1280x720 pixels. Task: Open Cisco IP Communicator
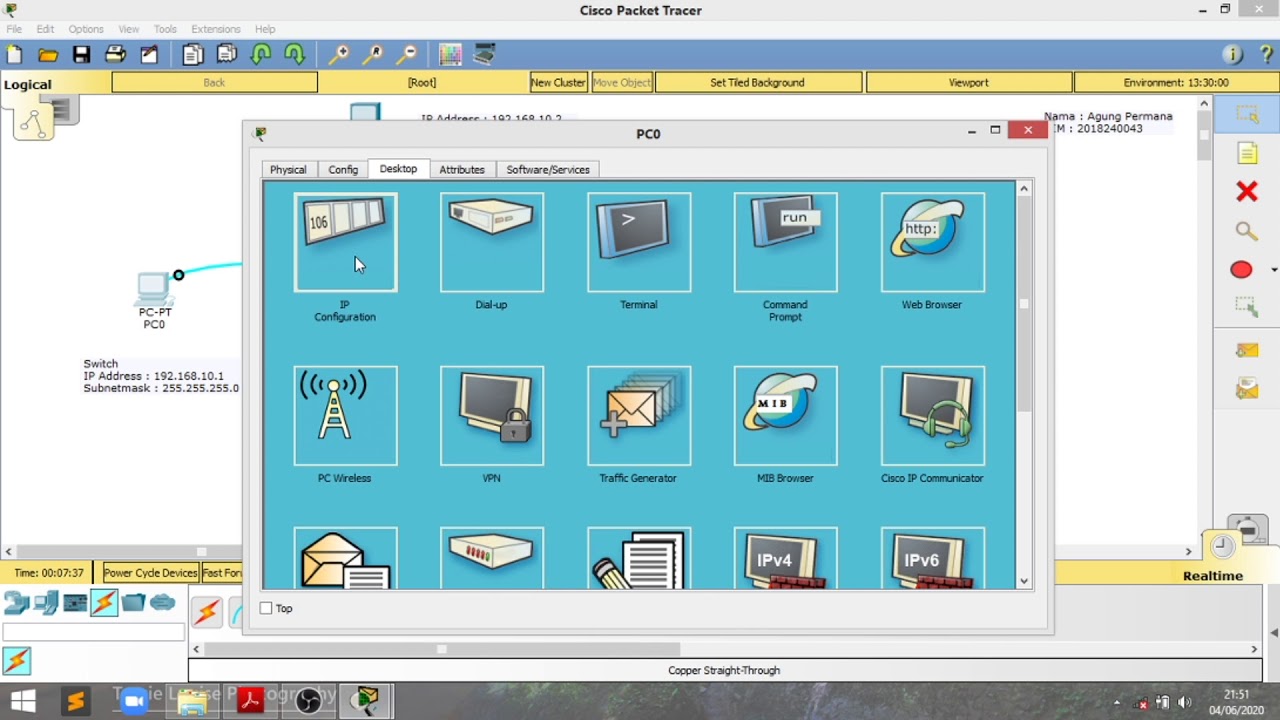point(933,416)
